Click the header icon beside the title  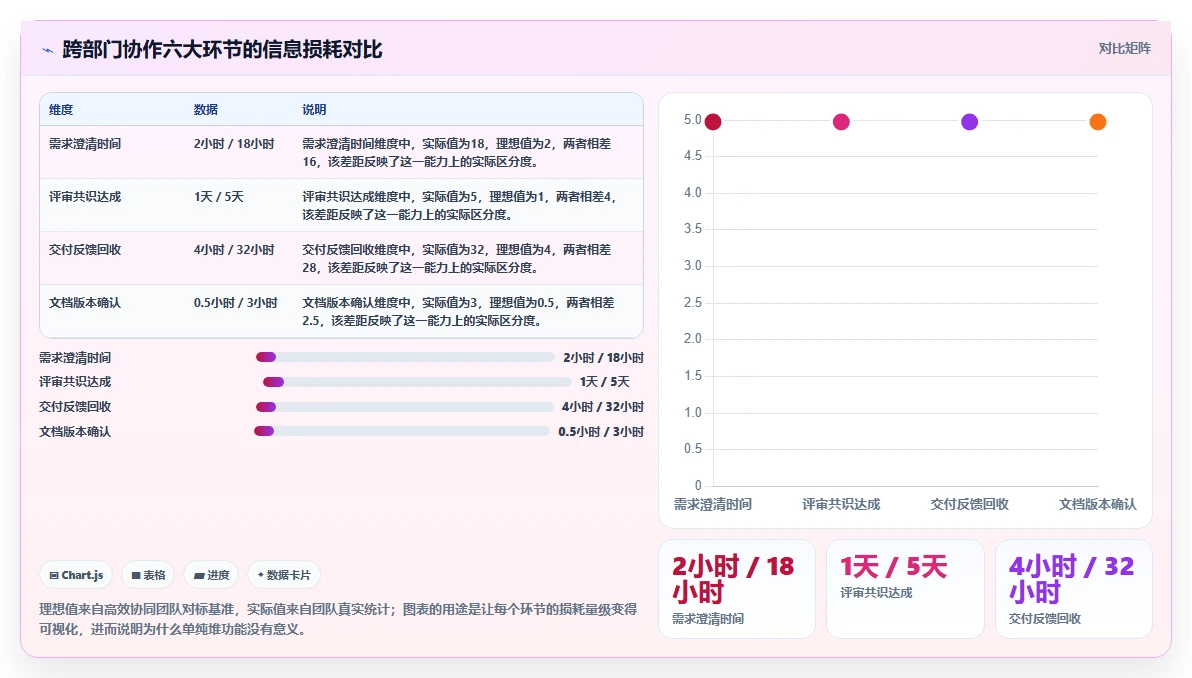point(47,50)
